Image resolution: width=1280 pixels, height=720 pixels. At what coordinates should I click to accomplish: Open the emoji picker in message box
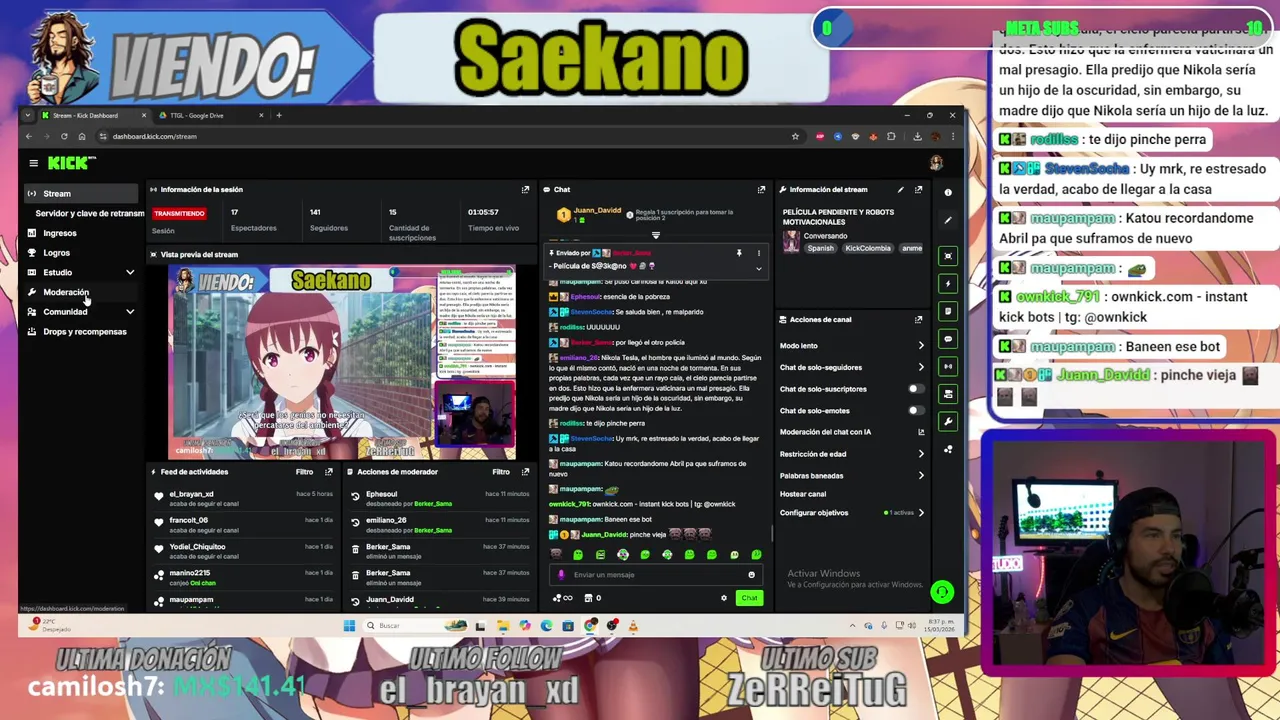click(x=751, y=575)
